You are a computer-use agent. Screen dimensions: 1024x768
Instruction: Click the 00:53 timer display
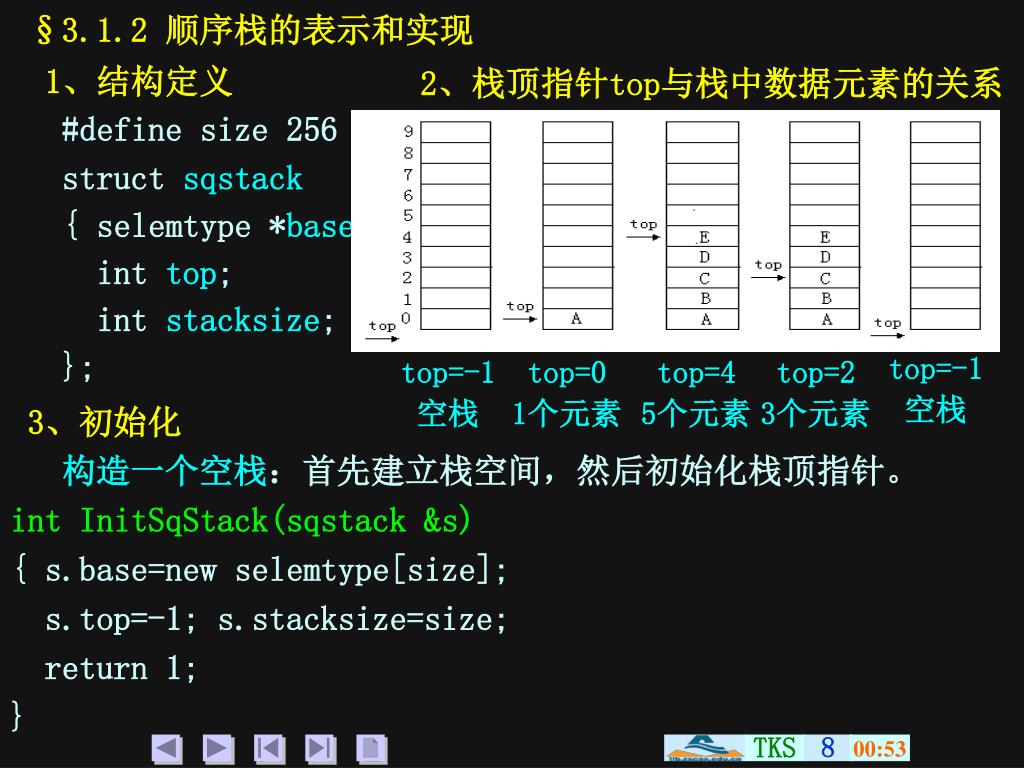(880, 748)
